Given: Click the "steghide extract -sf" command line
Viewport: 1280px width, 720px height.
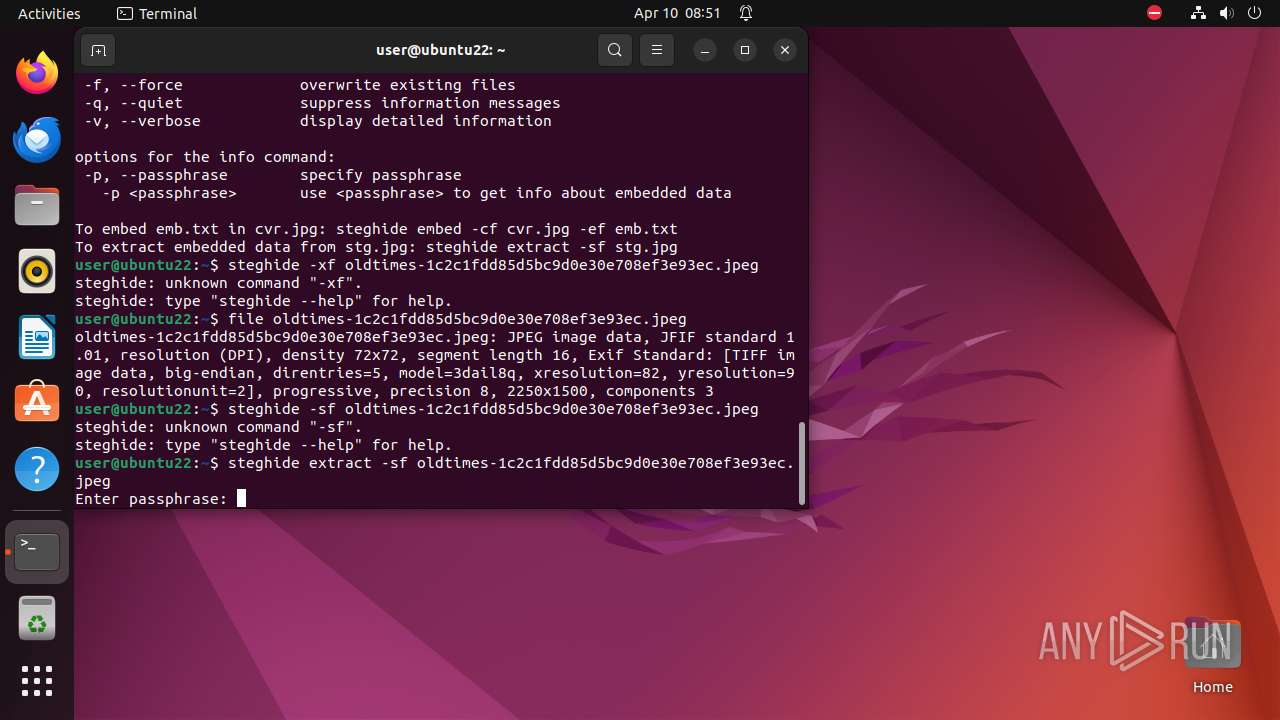Looking at the screenshot, I should click(434, 472).
